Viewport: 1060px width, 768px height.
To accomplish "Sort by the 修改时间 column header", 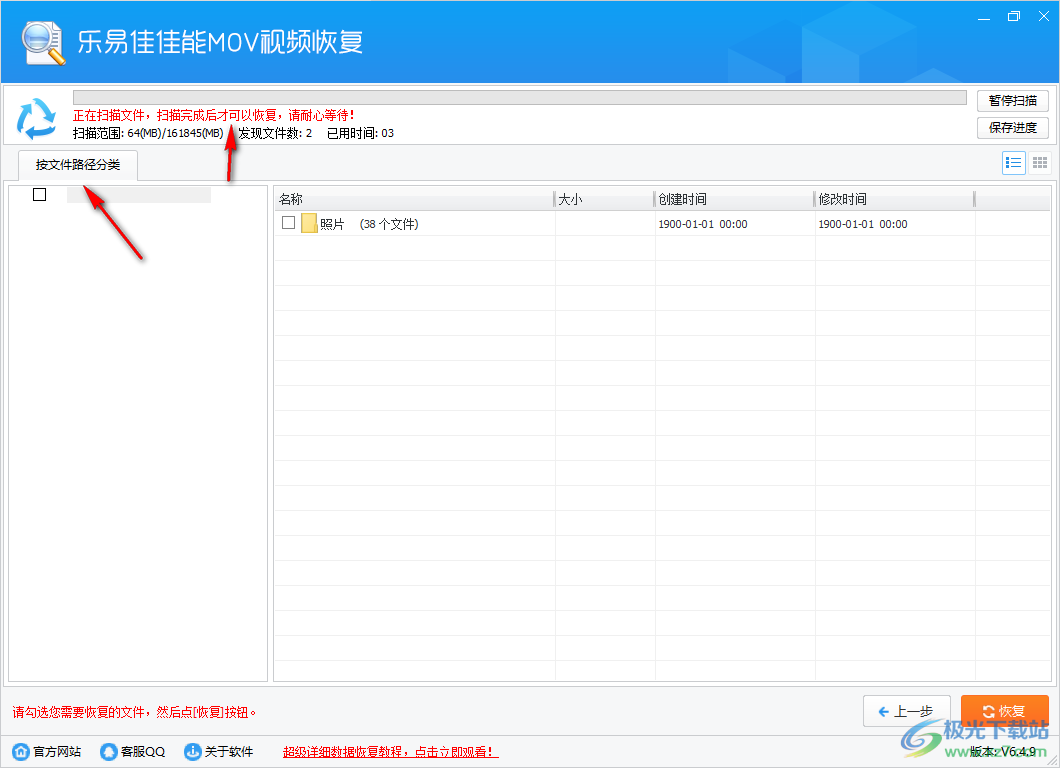I will coord(894,199).
